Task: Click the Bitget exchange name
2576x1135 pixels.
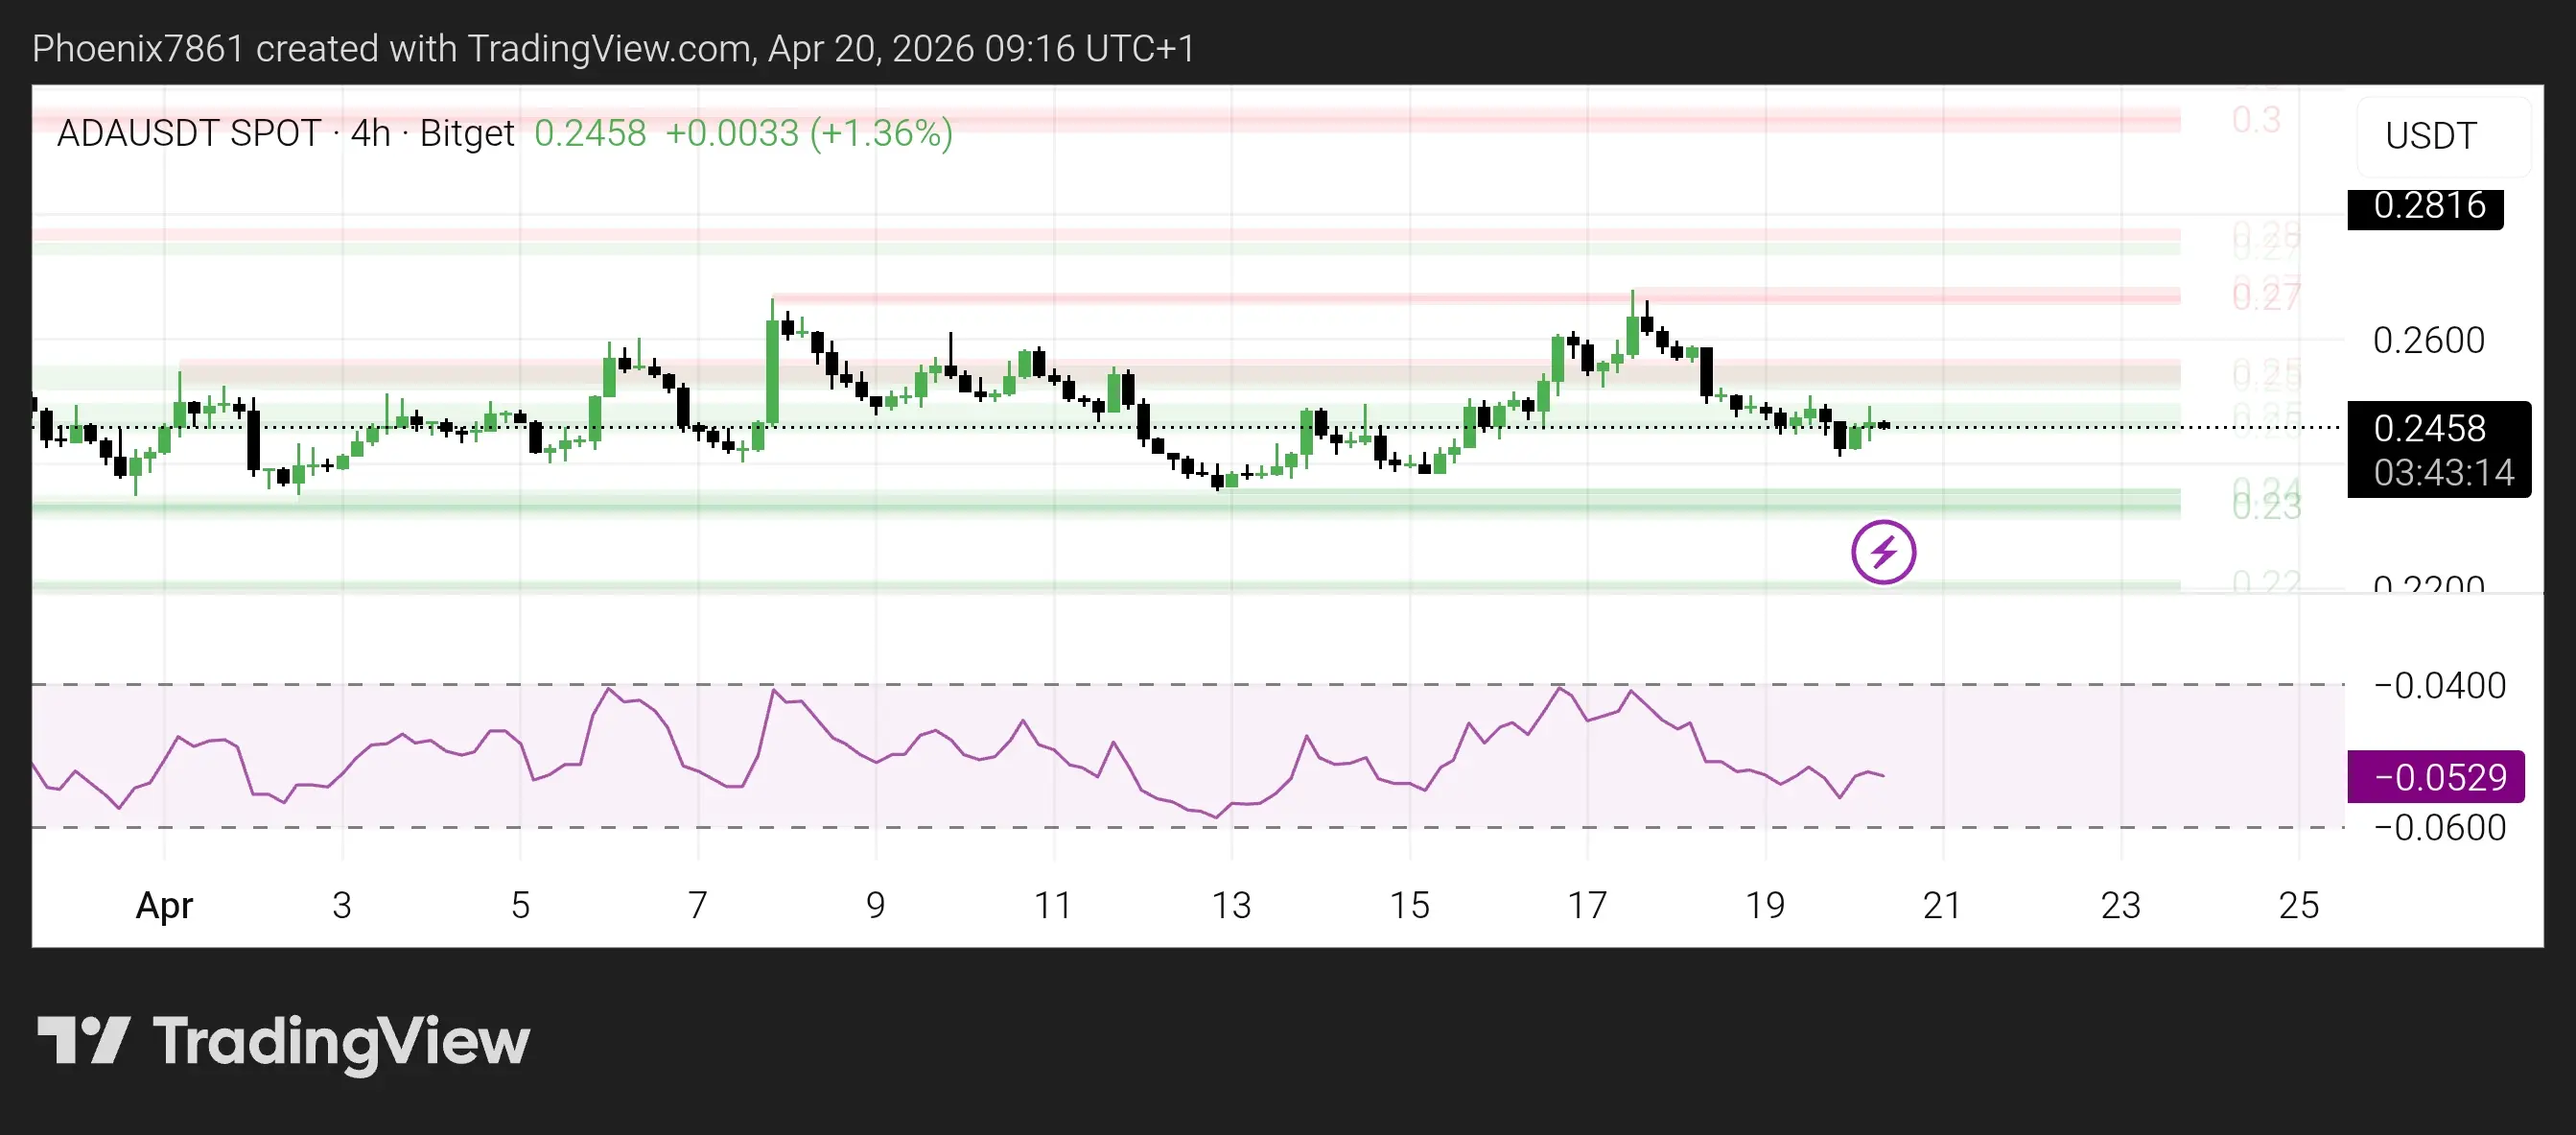Action: [x=466, y=133]
